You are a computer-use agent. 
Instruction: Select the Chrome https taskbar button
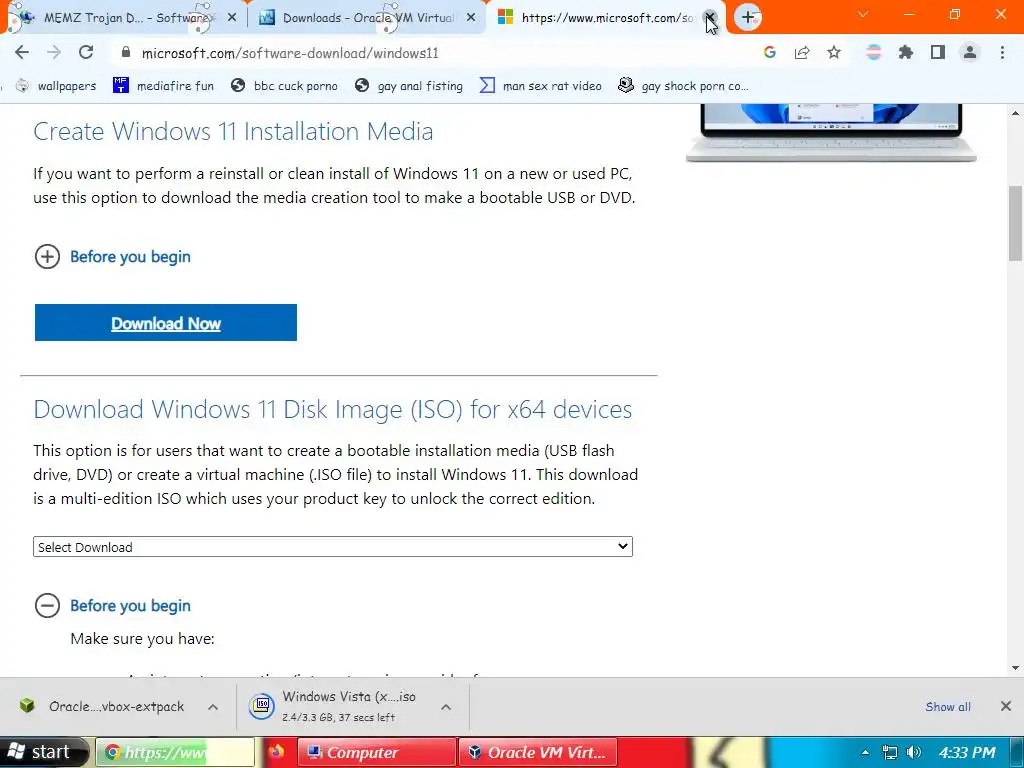point(175,752)
